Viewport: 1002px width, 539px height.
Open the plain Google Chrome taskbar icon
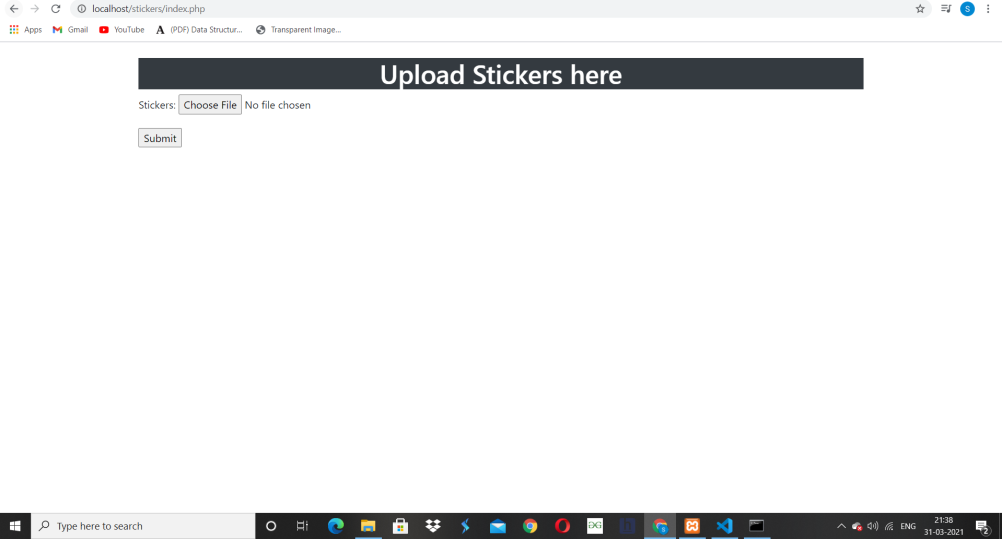(x=530, y=526)
